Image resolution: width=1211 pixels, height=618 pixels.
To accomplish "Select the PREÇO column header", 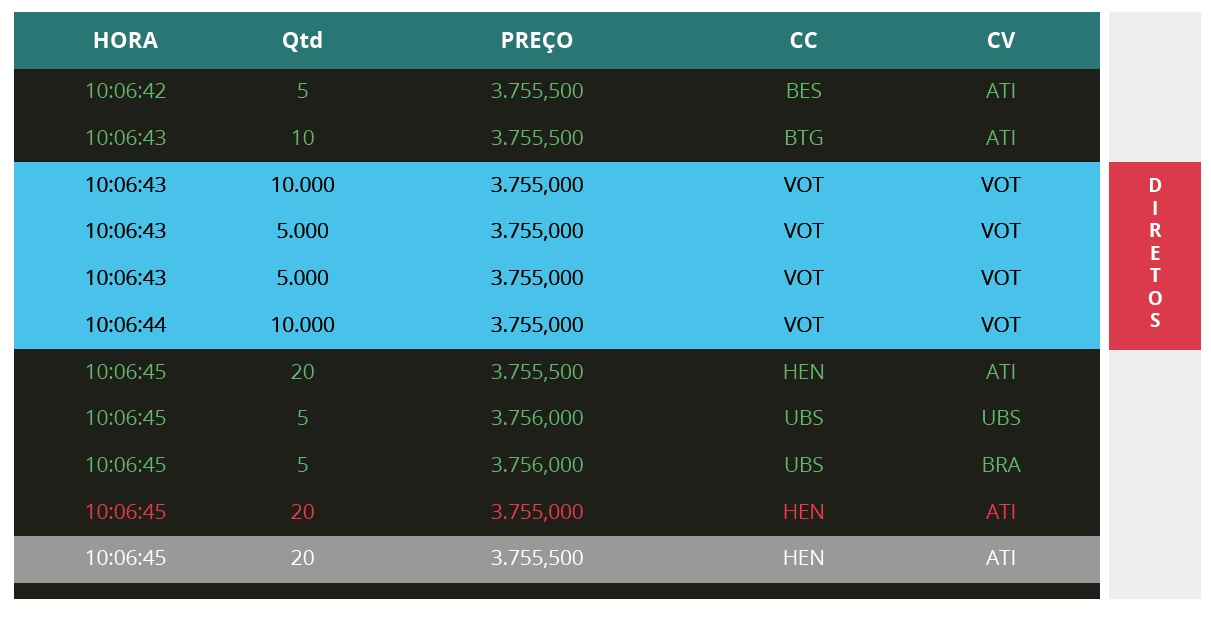I will pos(537,41).
